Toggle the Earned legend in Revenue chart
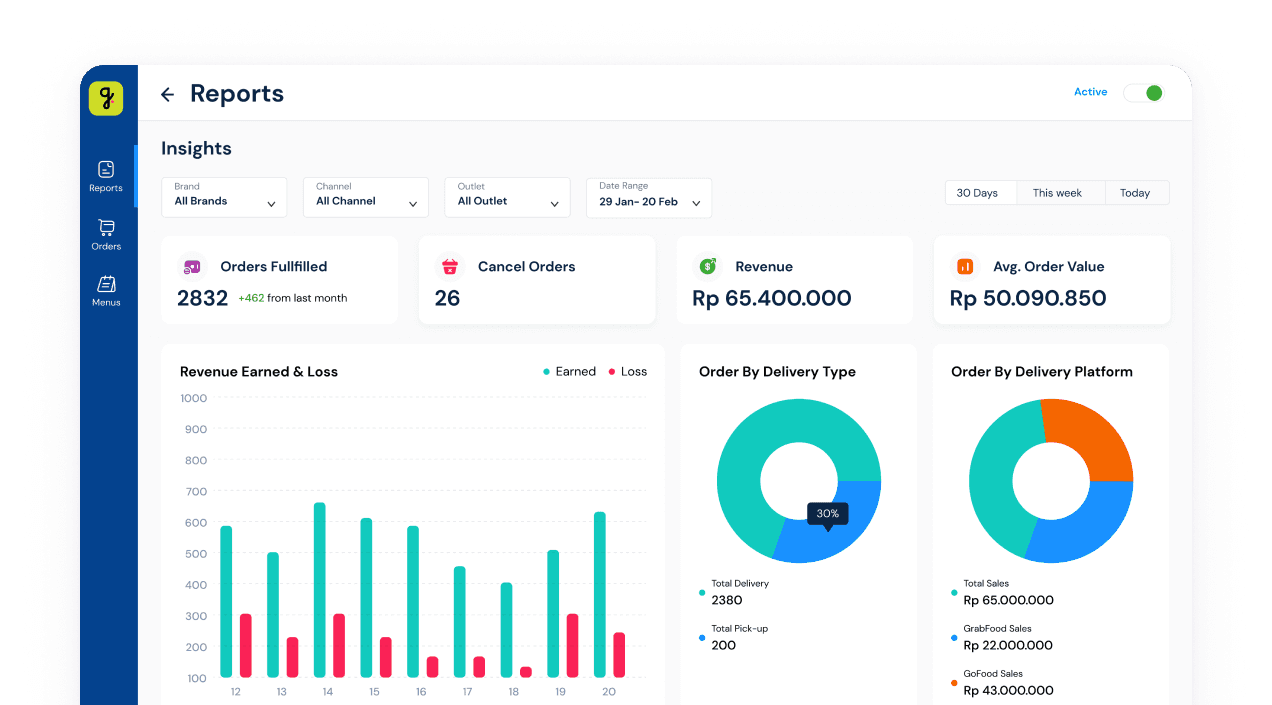Image resolution: width=1272 pixels, height=705 pixels. coord(570,371)
